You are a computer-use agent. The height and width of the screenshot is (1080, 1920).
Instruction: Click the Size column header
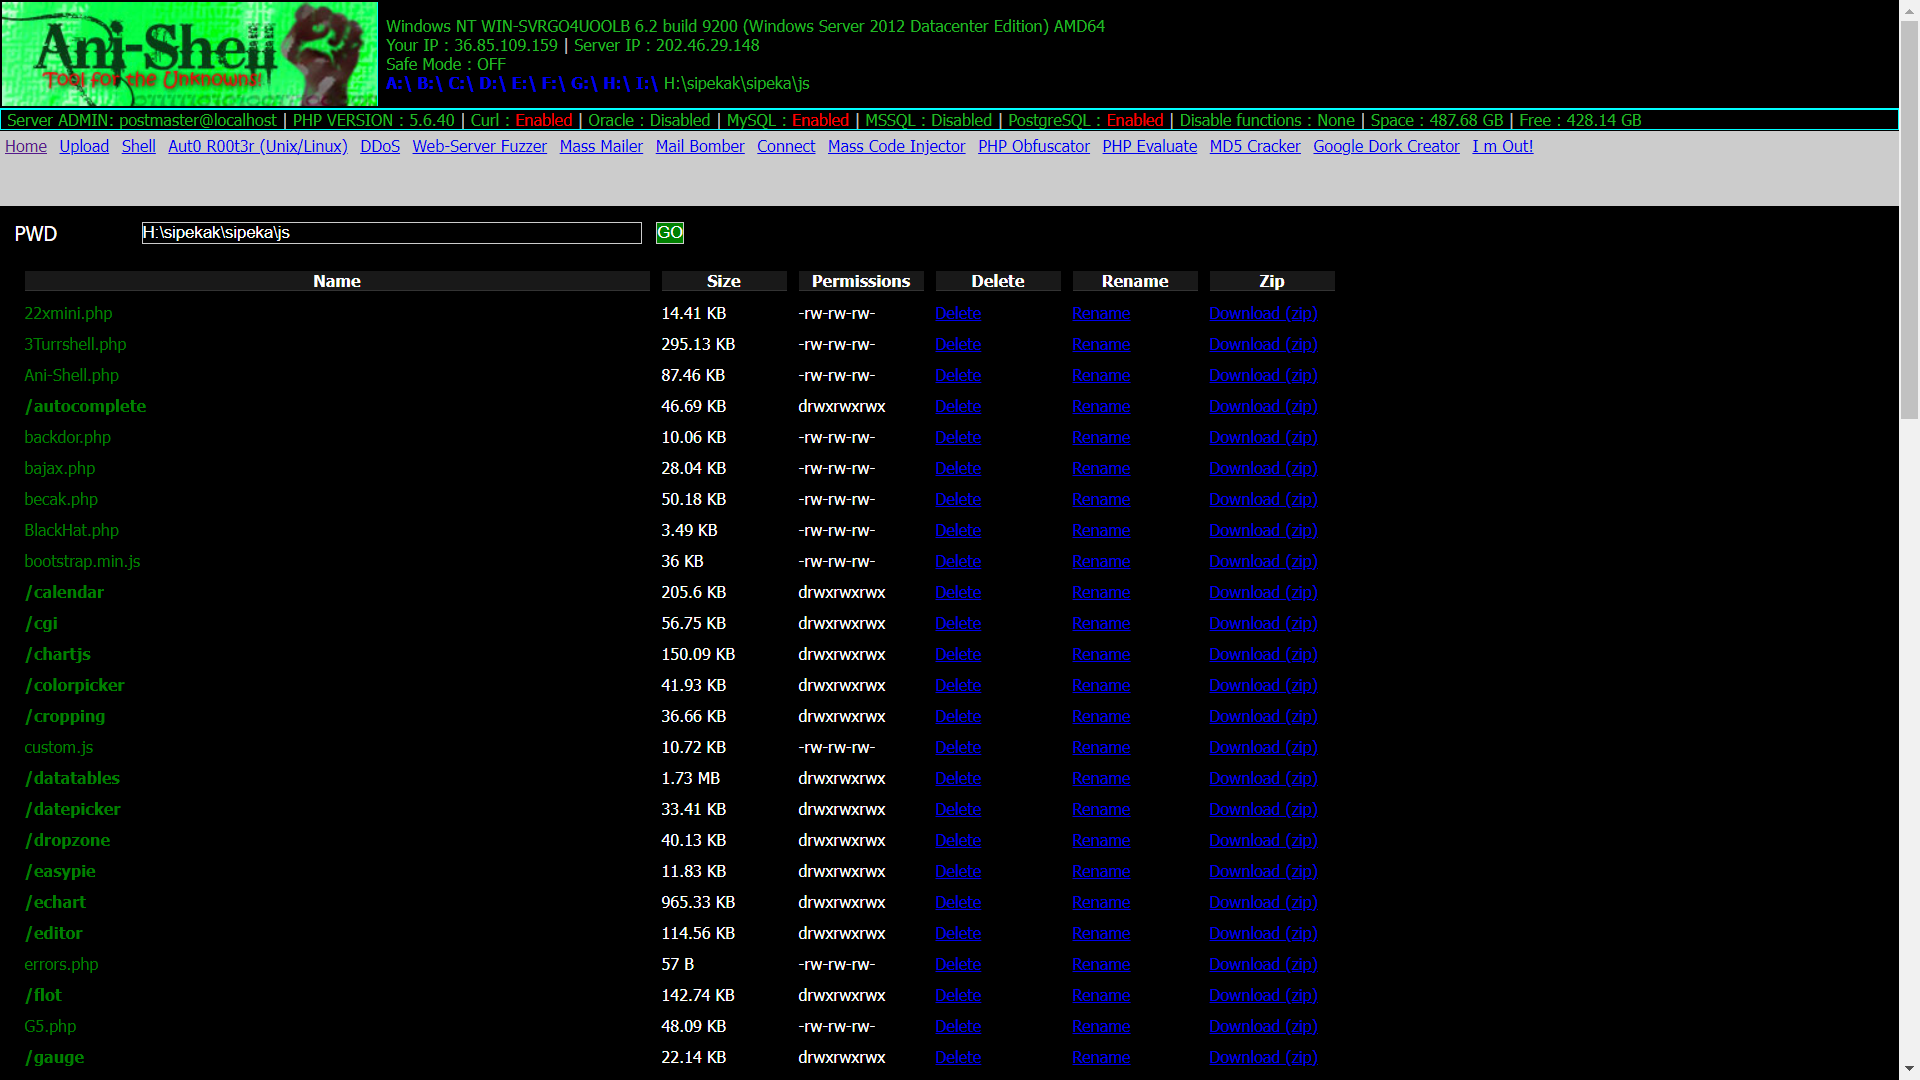click(x=724, y=281)
